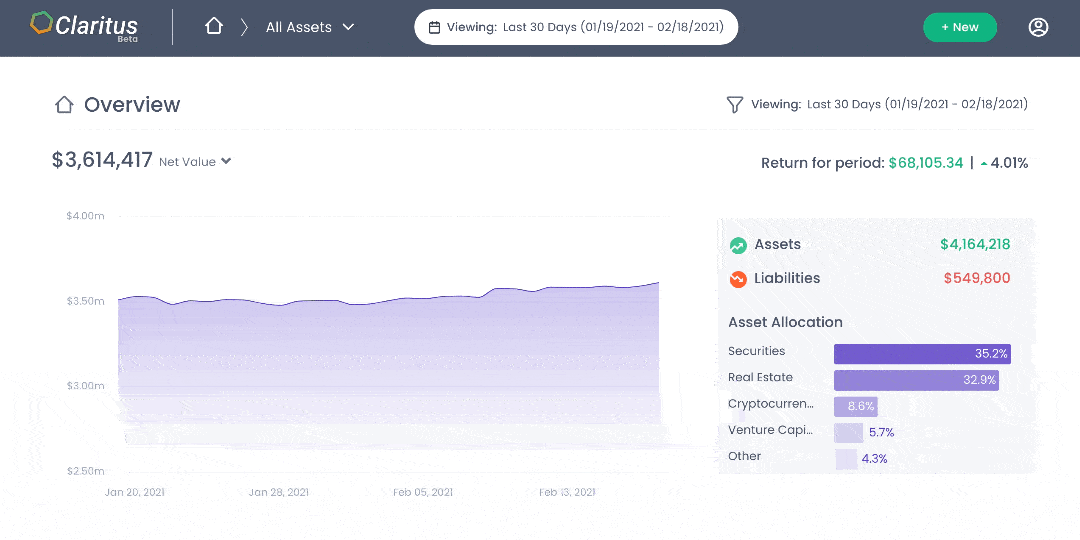The width and height of the screenshot is (1080, 540).
Task: Open the user profile icon
Action: pos(1038,27)
